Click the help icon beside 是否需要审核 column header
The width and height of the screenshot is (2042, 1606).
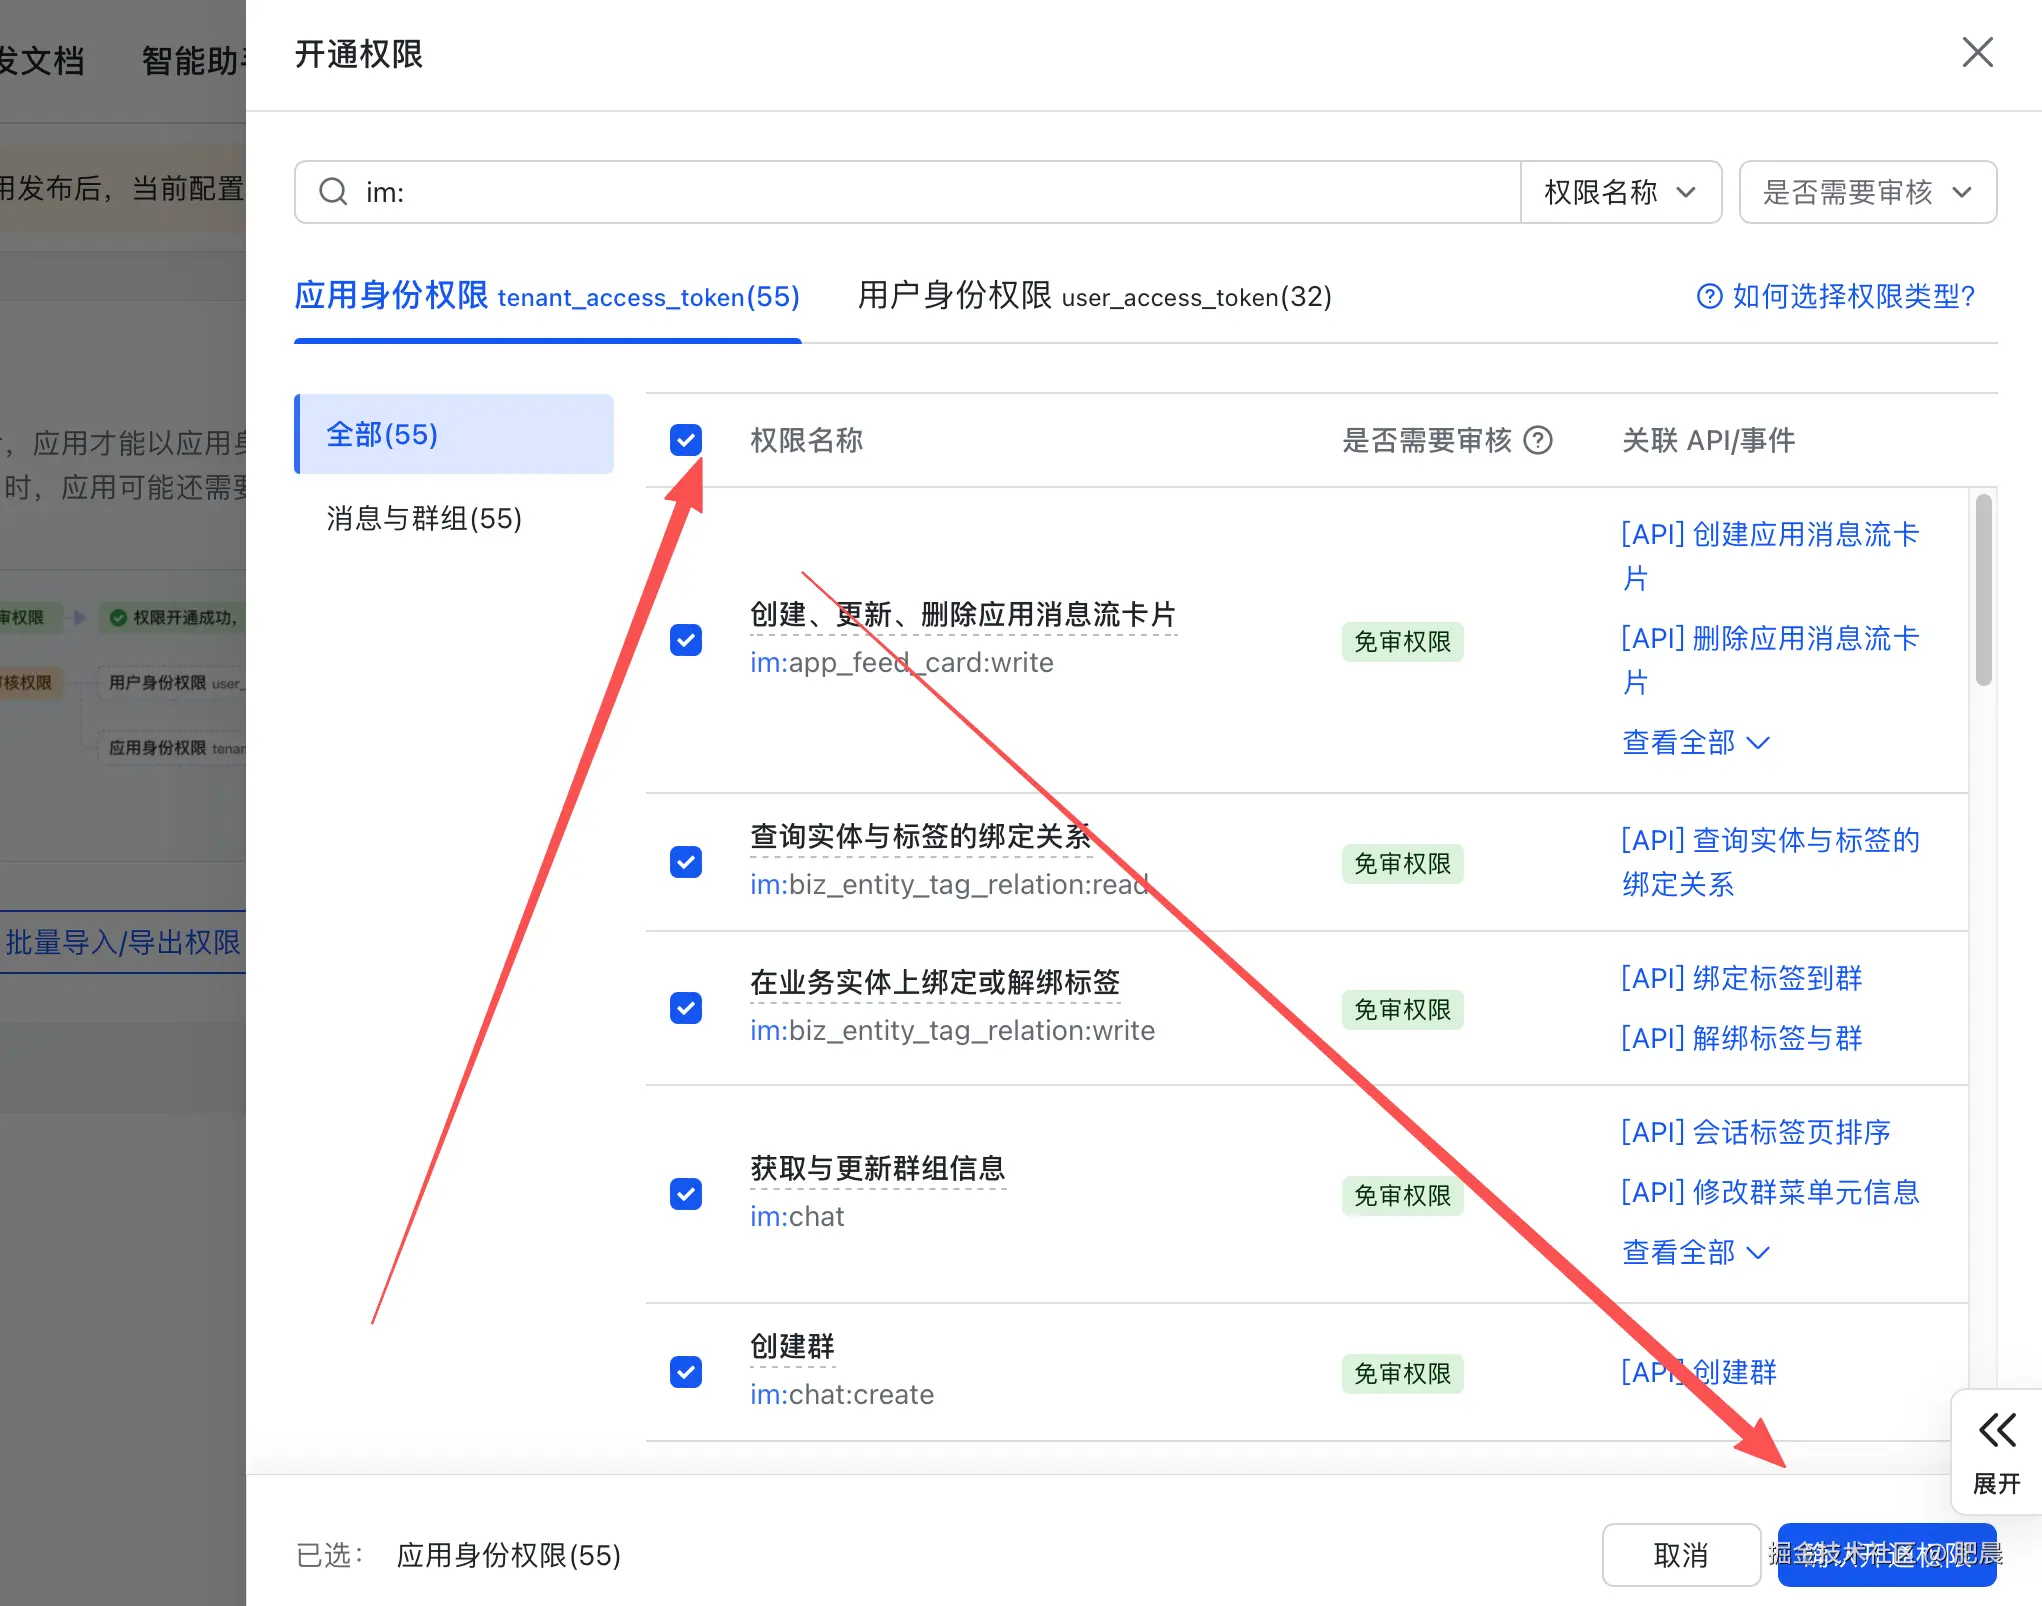(x=1539, y=440)
